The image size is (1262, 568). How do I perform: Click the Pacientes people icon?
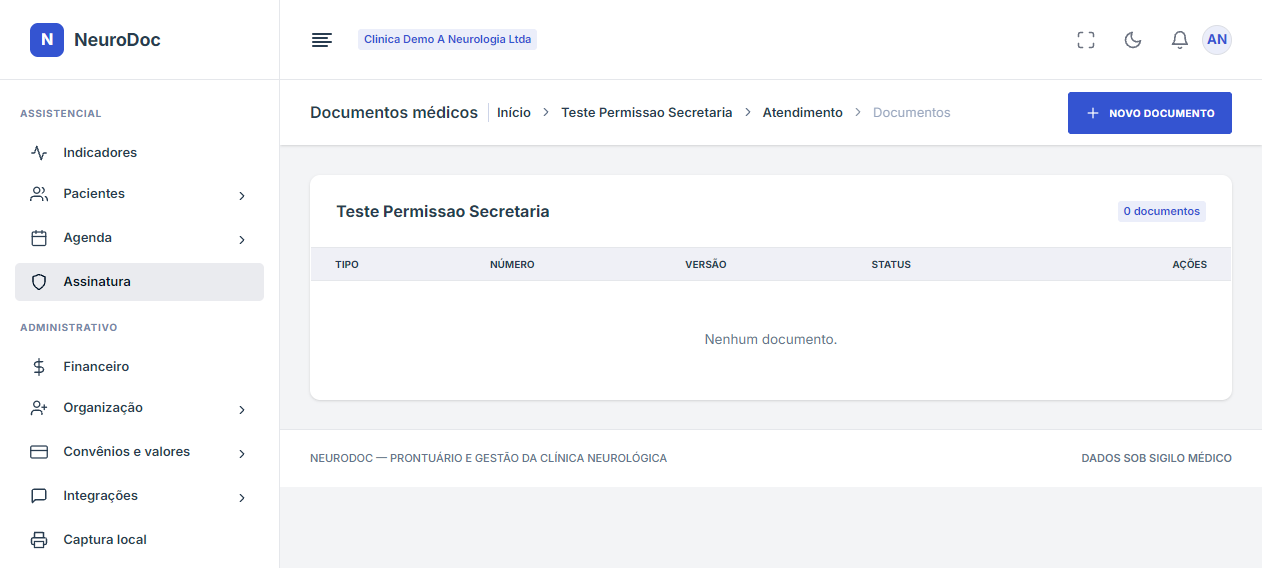[39, 194]
